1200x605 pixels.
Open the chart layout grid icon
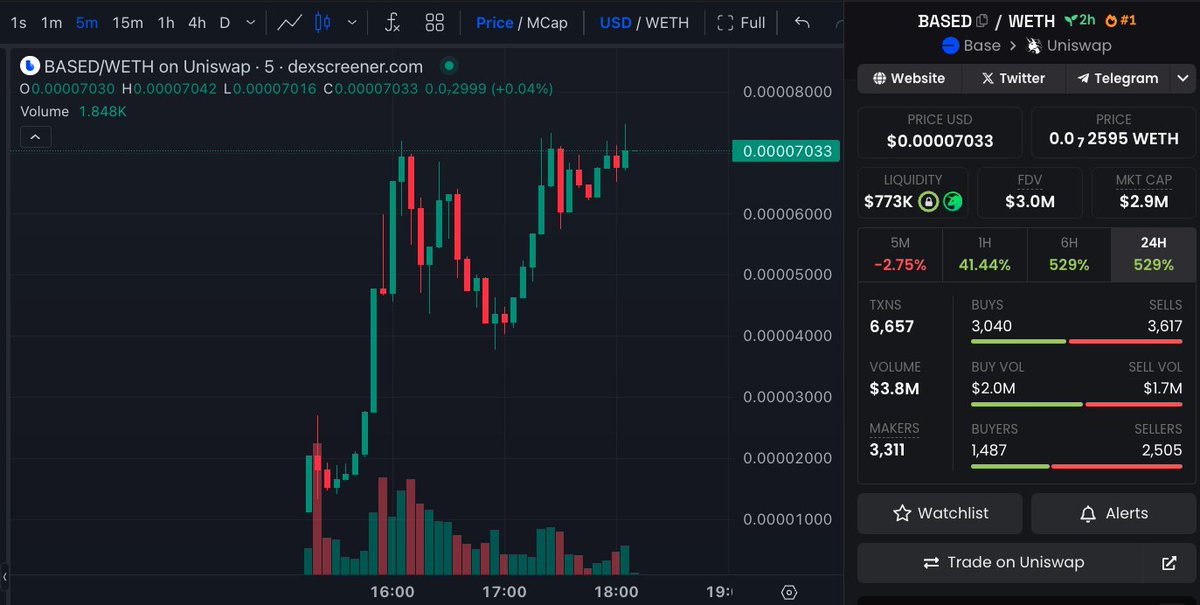(x=434, y=22)
